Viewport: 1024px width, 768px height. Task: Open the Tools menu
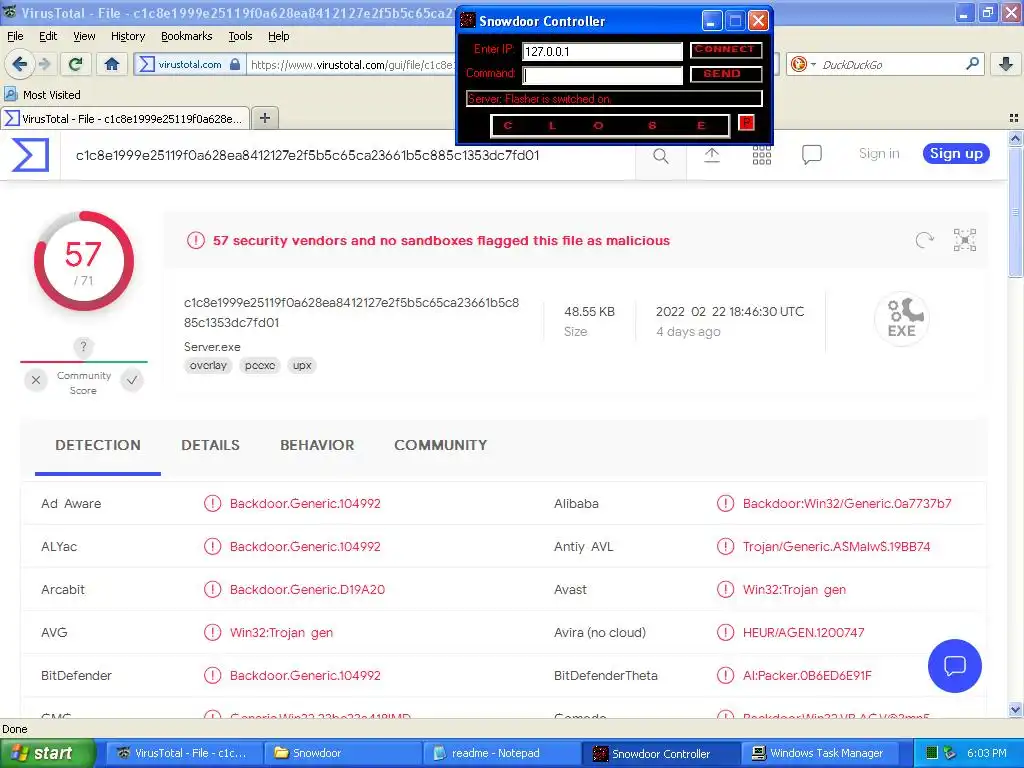point(240,36)
